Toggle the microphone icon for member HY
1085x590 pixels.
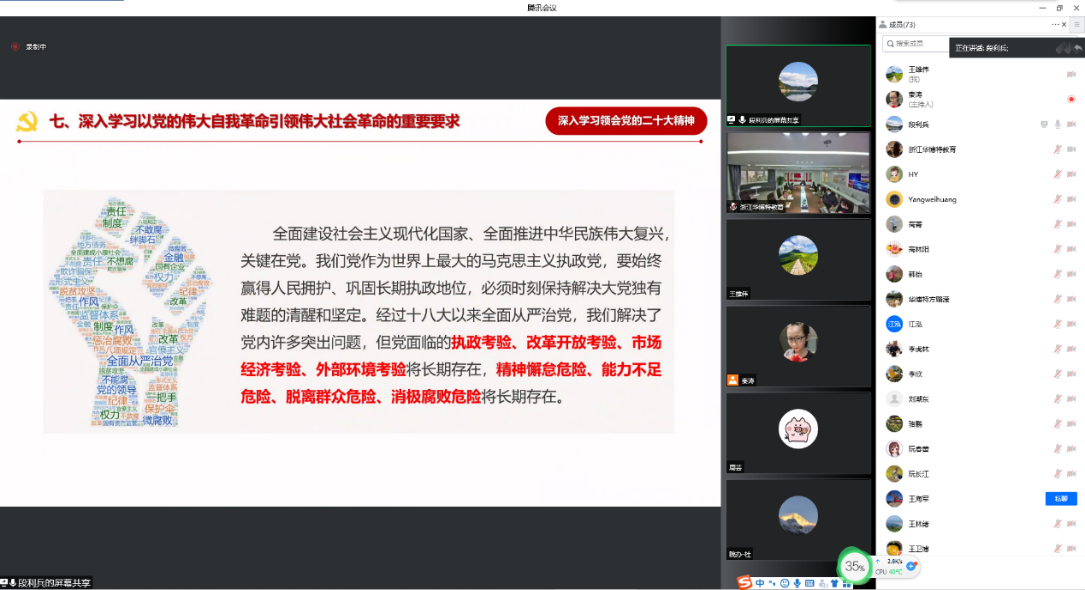pos(1057,174)
